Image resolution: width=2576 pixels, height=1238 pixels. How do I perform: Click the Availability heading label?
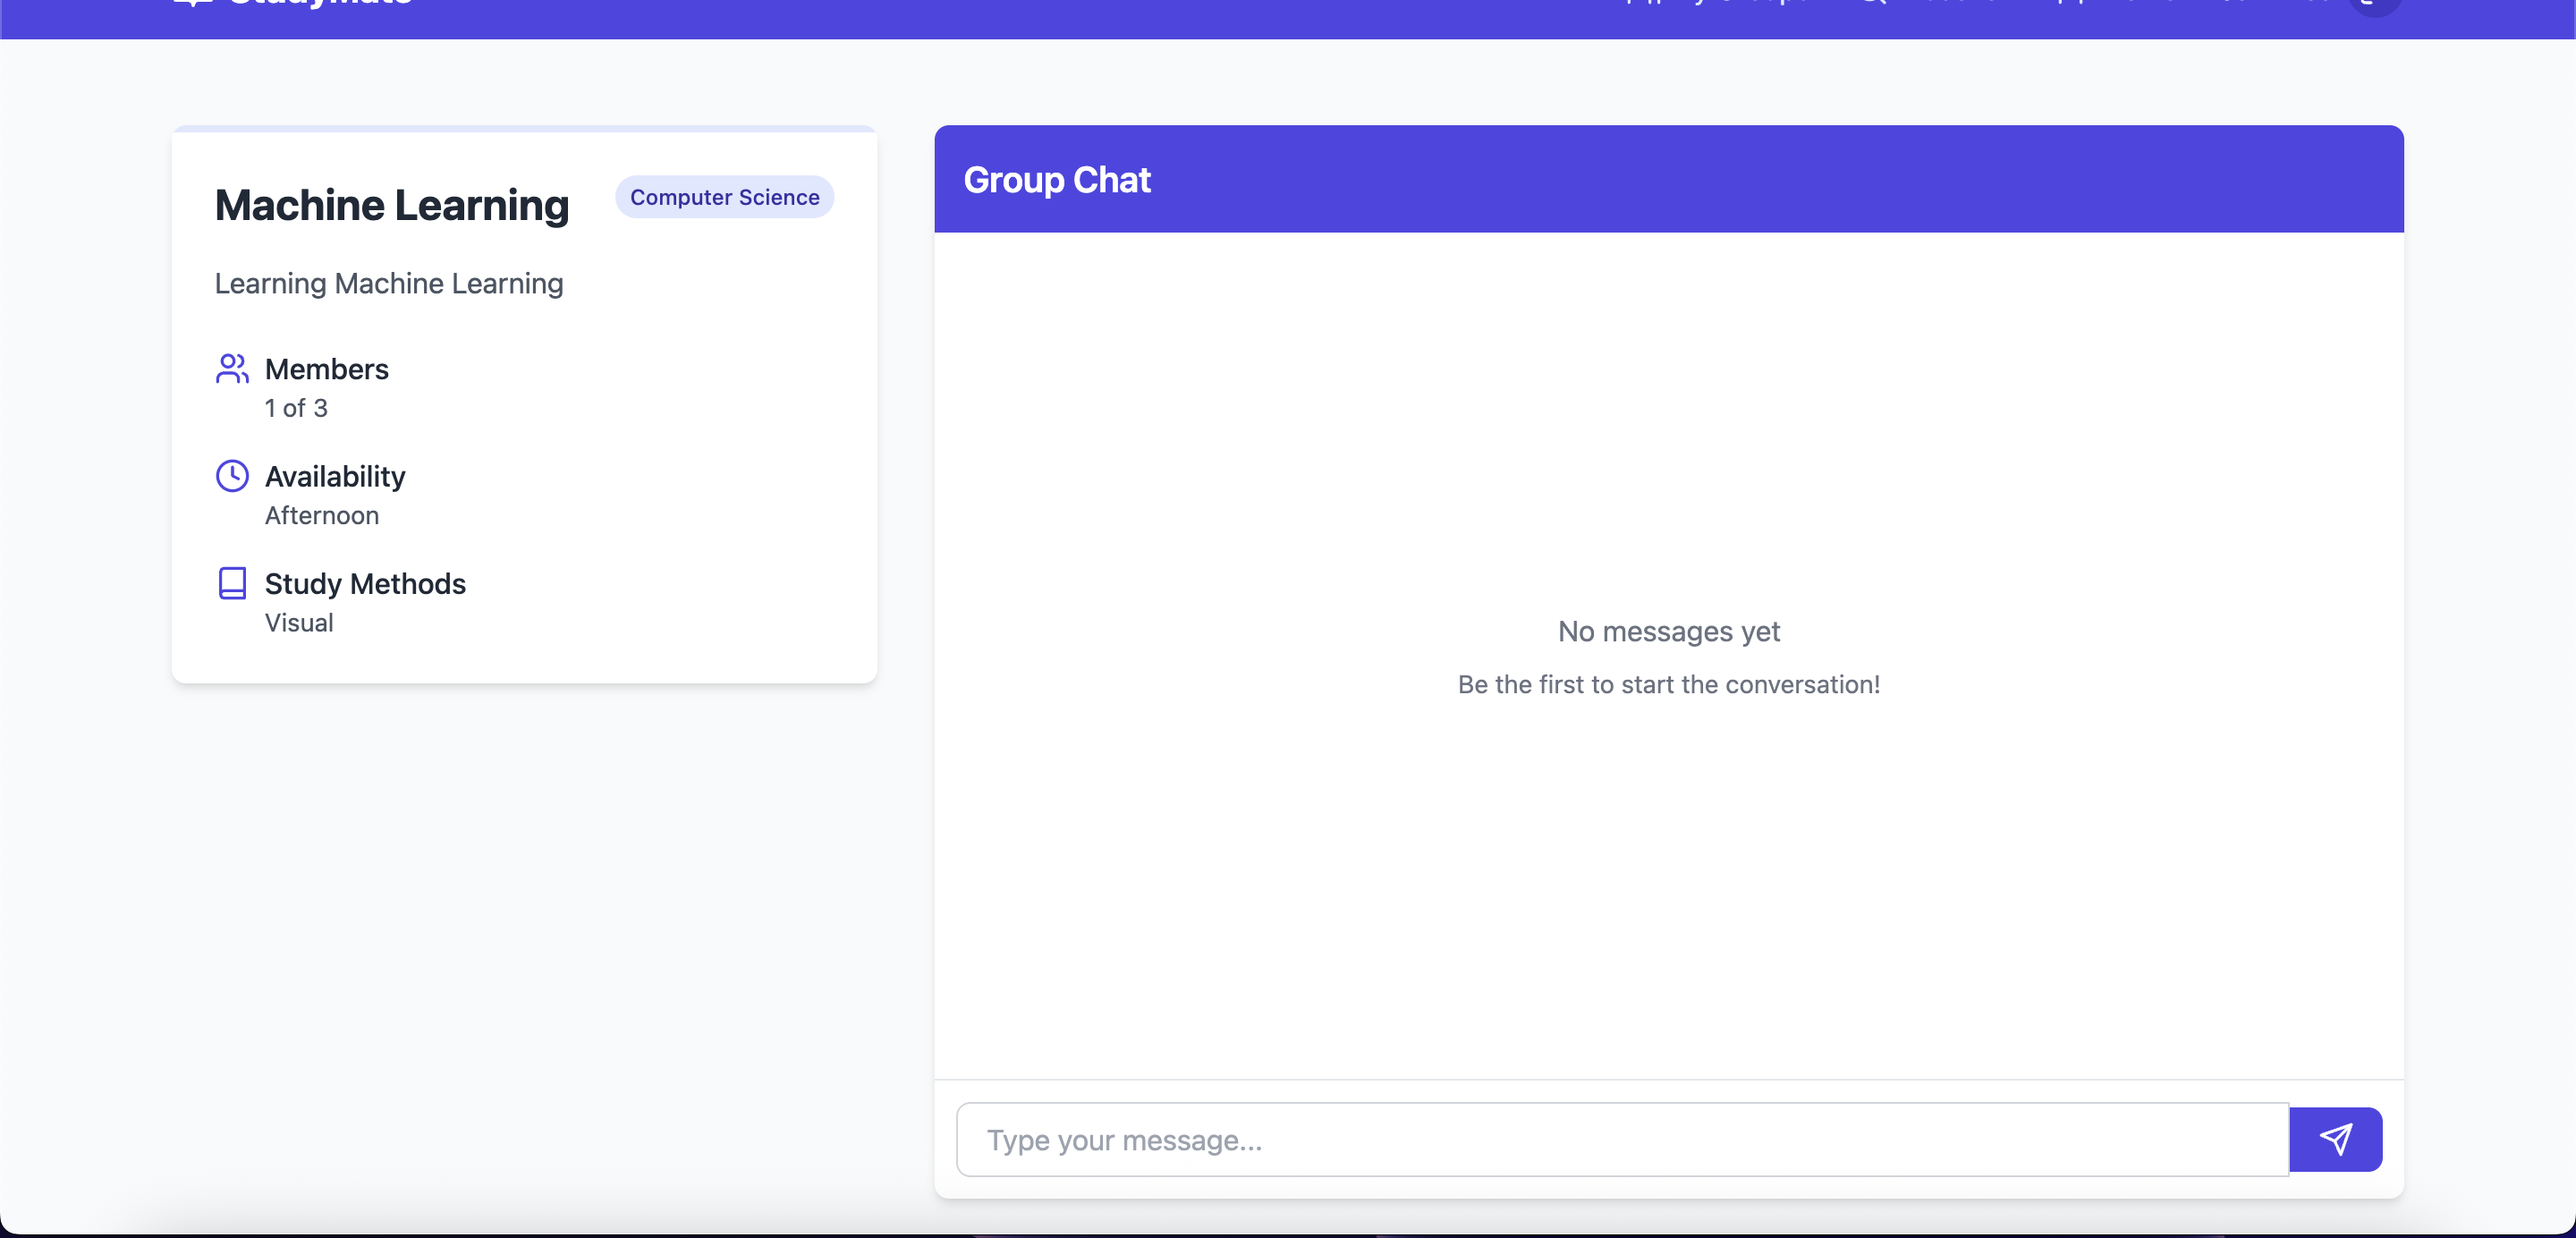click(335, 476)
